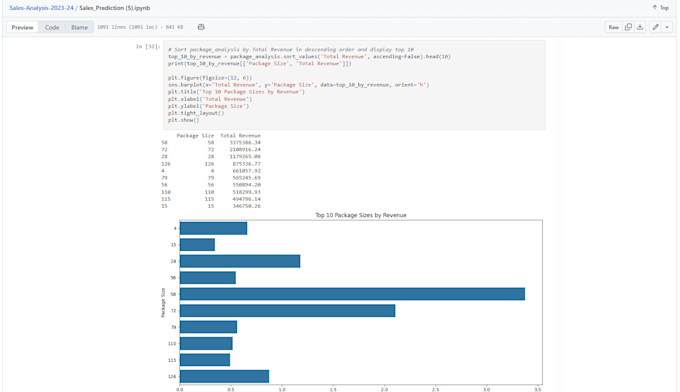
Task: Open the Sales-Analysis-2023-24 repository link
Action: 42,8
